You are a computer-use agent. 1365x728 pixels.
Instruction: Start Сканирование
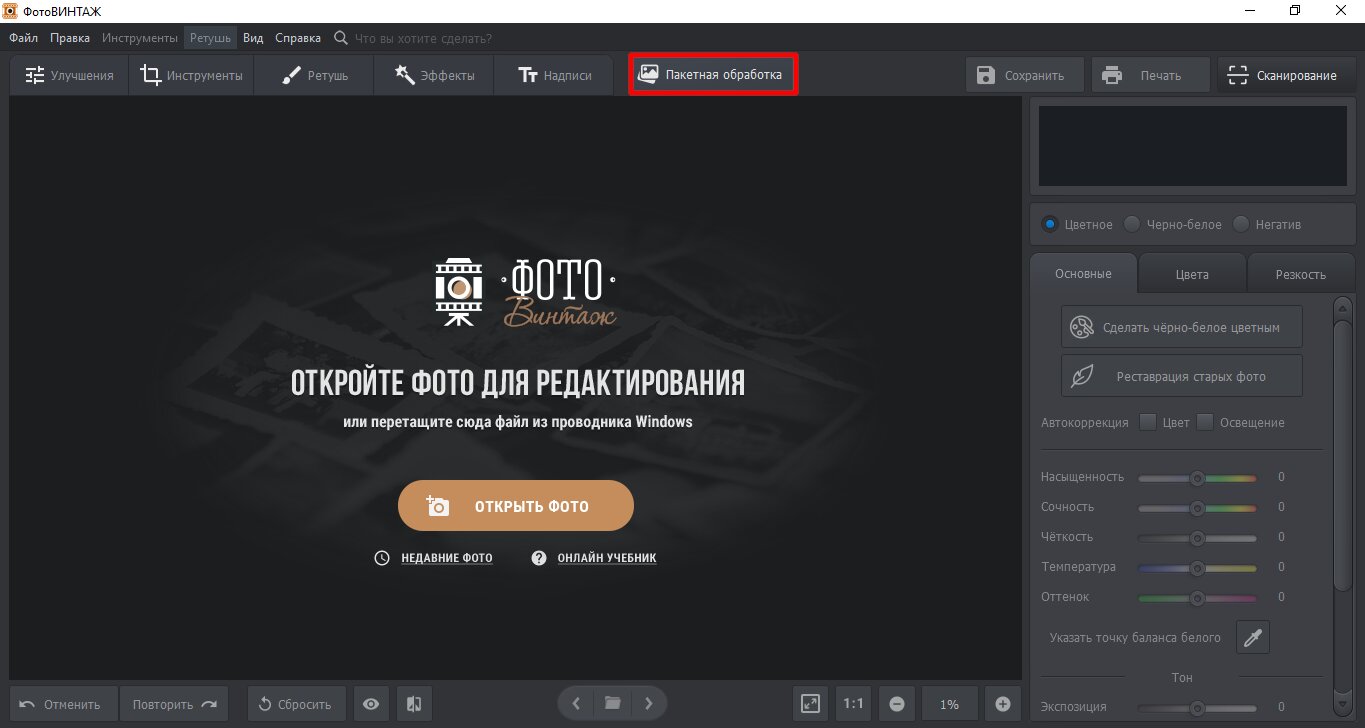point(1286,74)
